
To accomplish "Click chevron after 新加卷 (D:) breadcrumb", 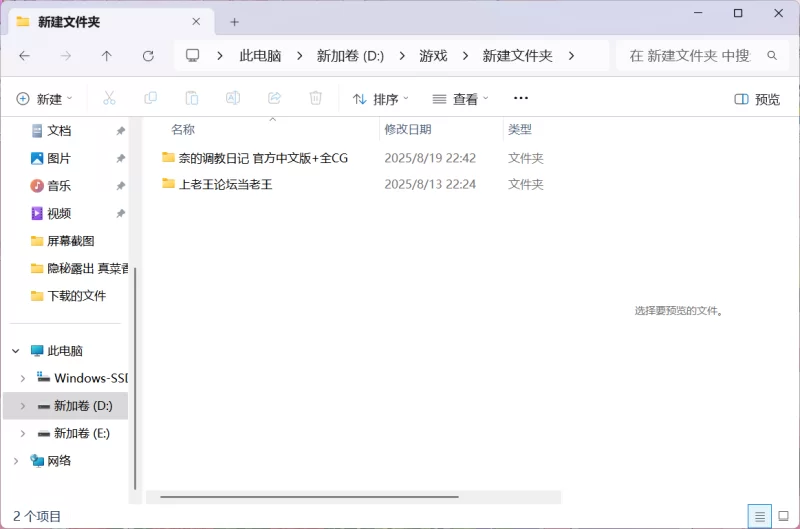I will 402,56.
